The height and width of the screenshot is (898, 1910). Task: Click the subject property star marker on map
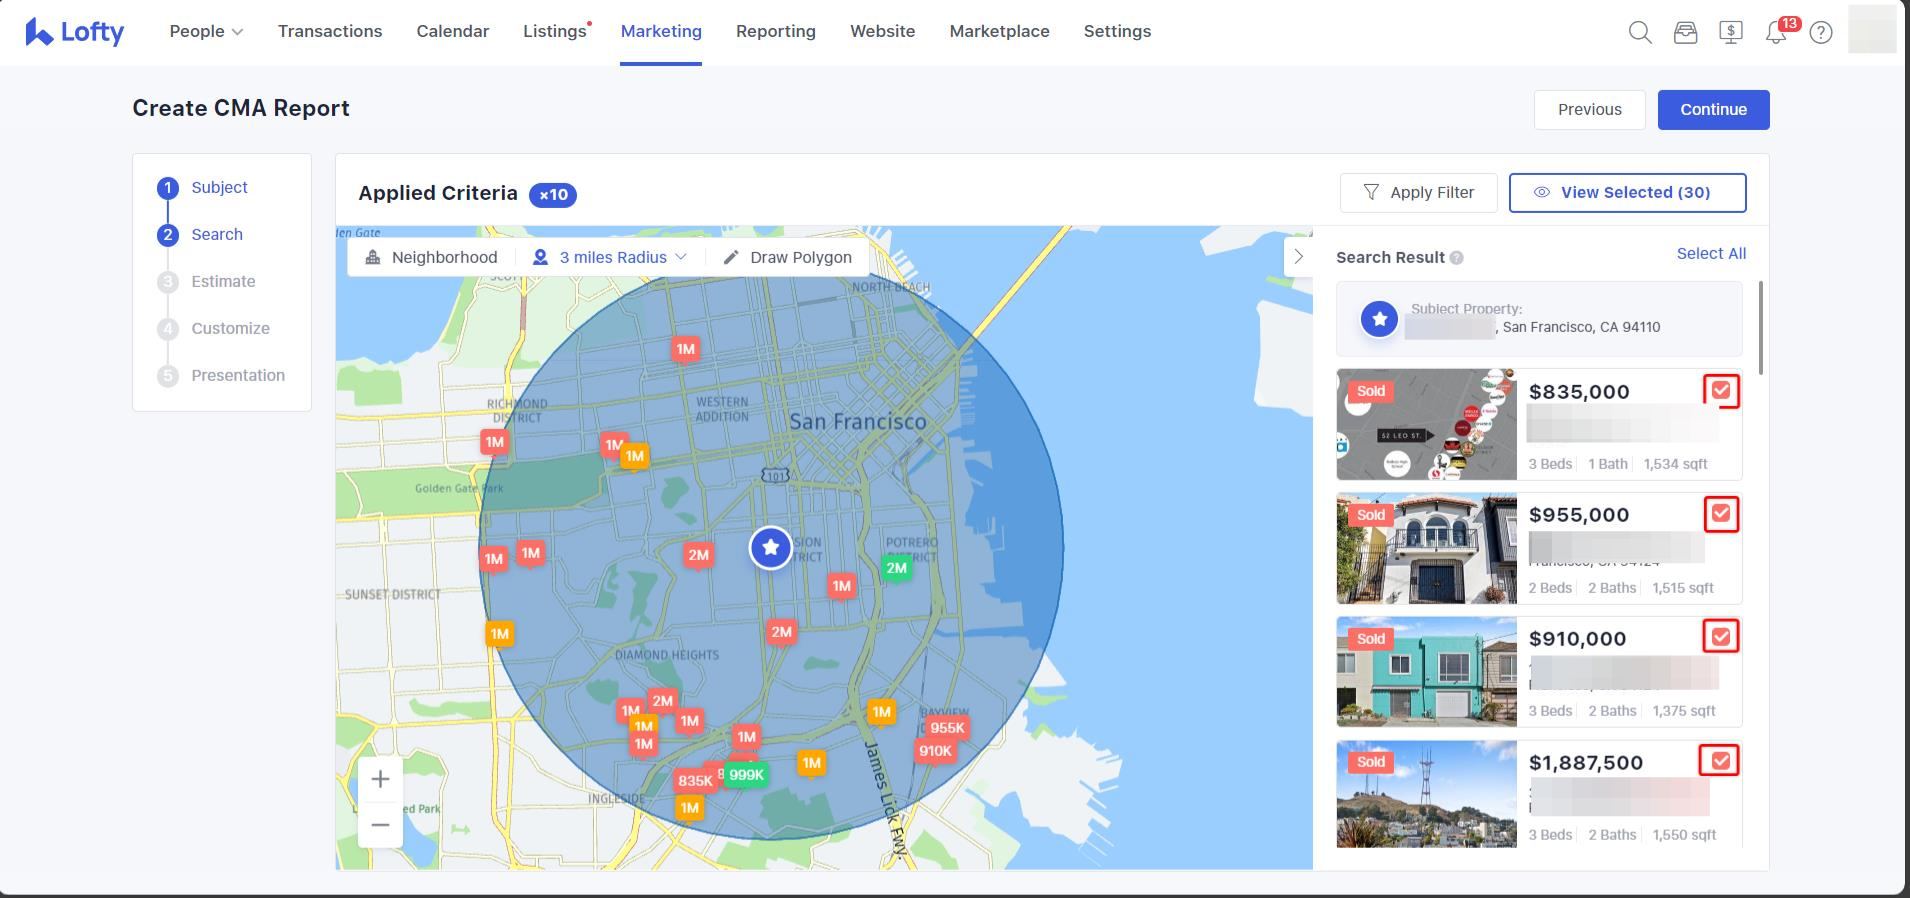pyautogui.click(x=771, y=548)
